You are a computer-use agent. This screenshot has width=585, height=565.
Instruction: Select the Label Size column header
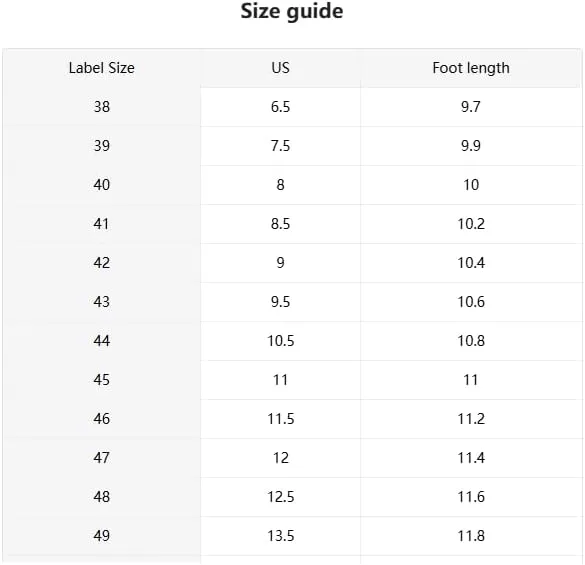101,68
